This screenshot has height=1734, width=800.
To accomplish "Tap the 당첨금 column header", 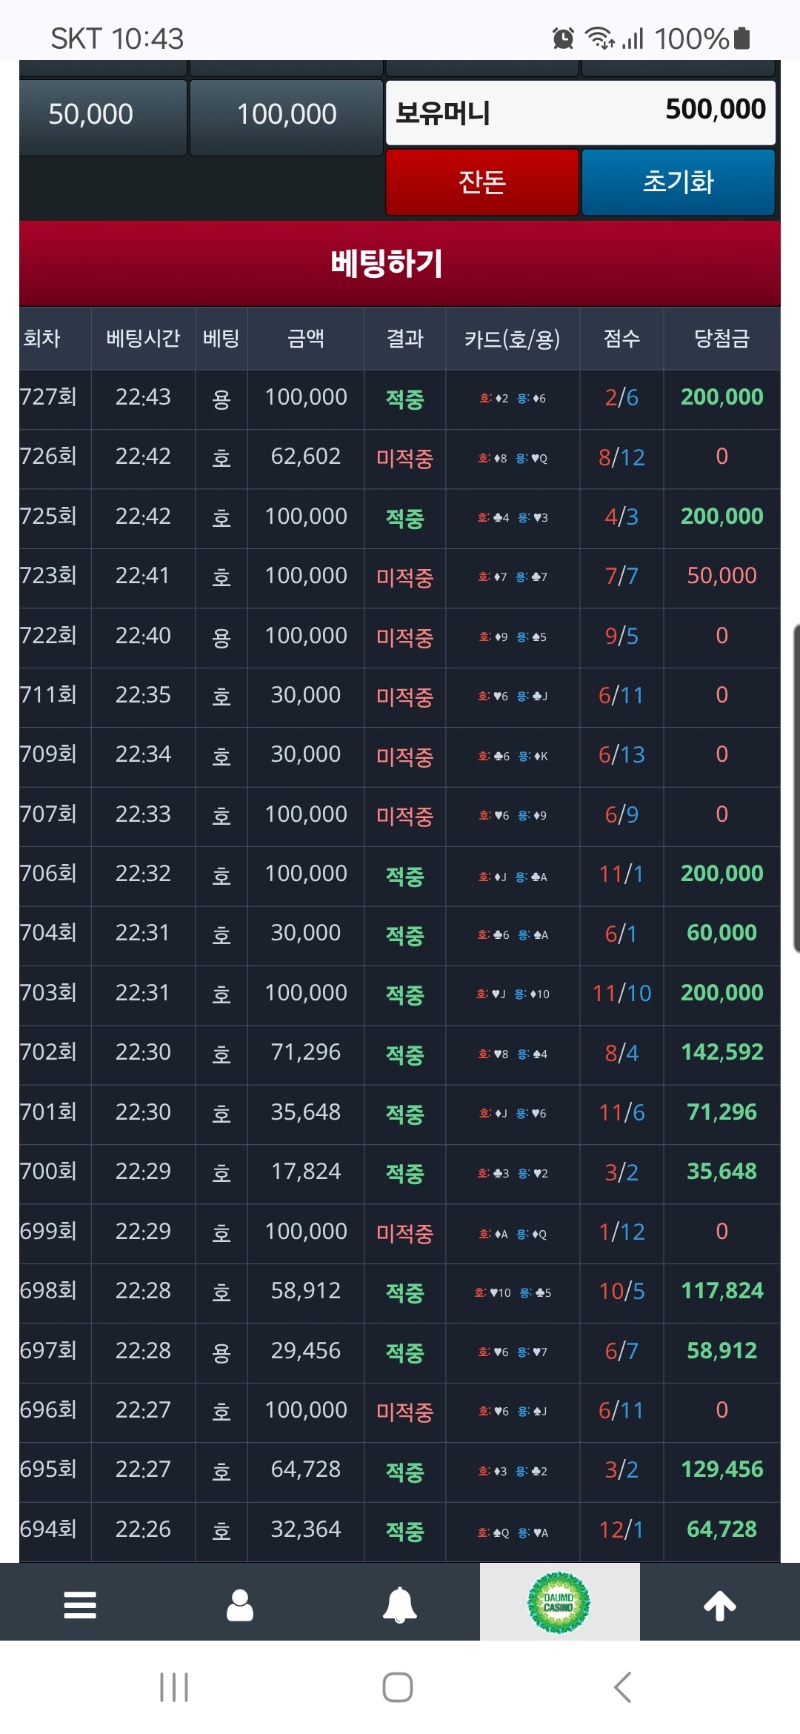I will 722,339.
